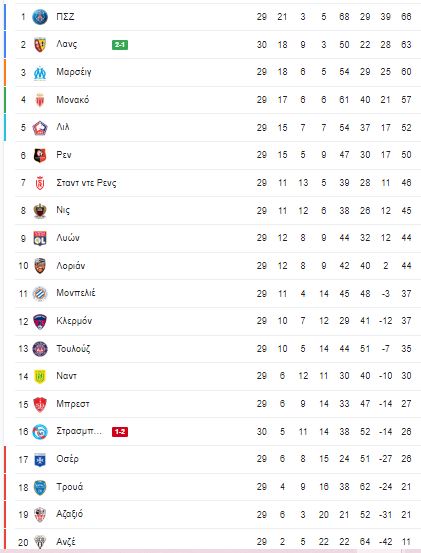The image size is (421, 553).
Task: Click the Οσέρ blue crest
Action: 40,460
